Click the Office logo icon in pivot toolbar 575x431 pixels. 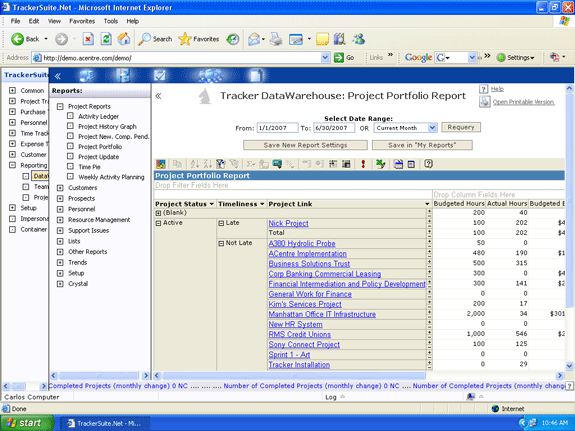(161, 164)
